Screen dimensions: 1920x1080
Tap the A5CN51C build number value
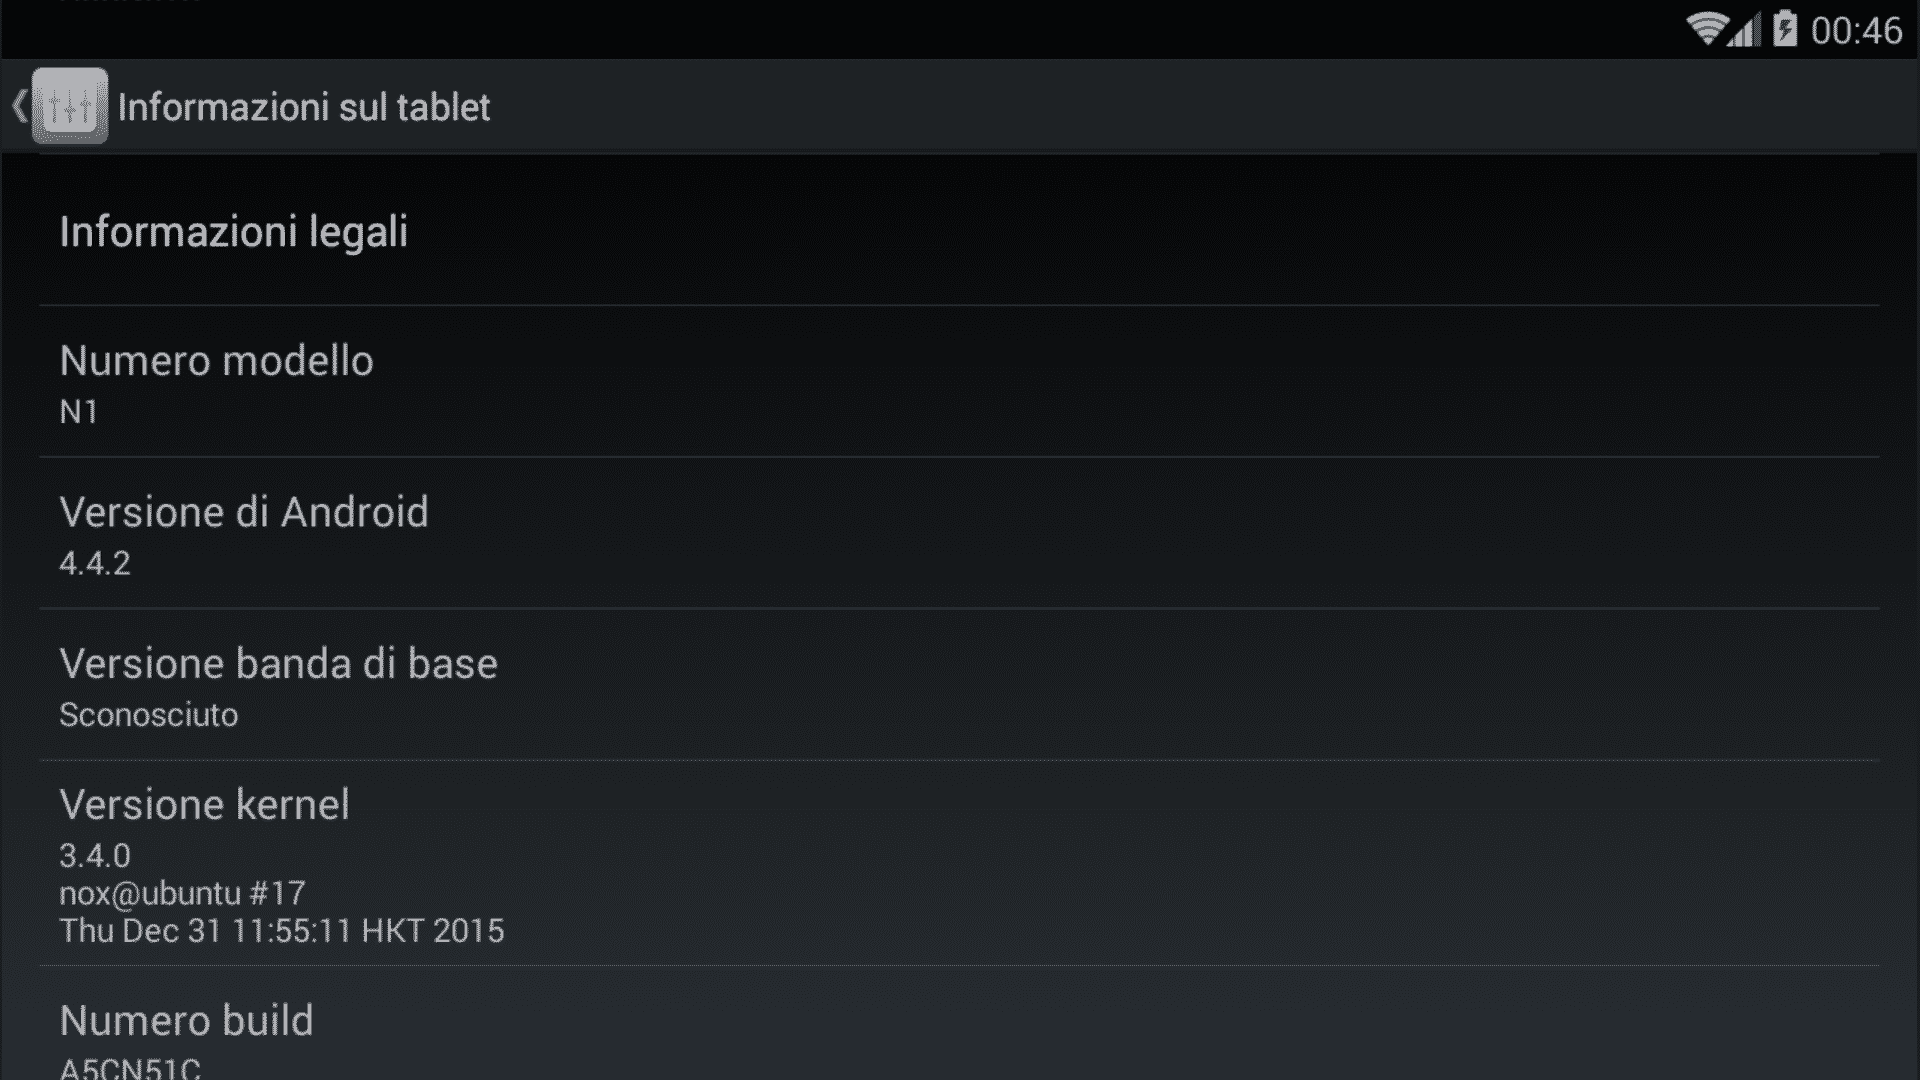tap(130, 1068)
